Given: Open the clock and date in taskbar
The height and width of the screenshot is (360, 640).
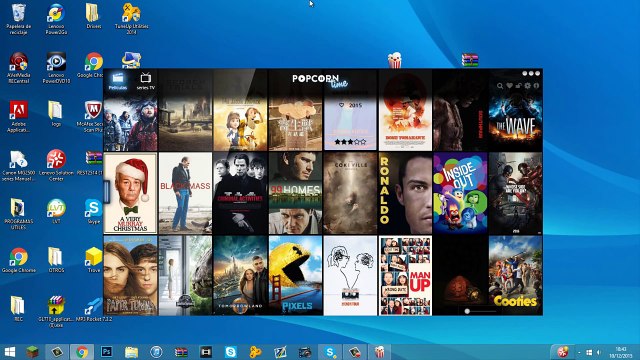Looking at the screenshot, I should (621, 352).
